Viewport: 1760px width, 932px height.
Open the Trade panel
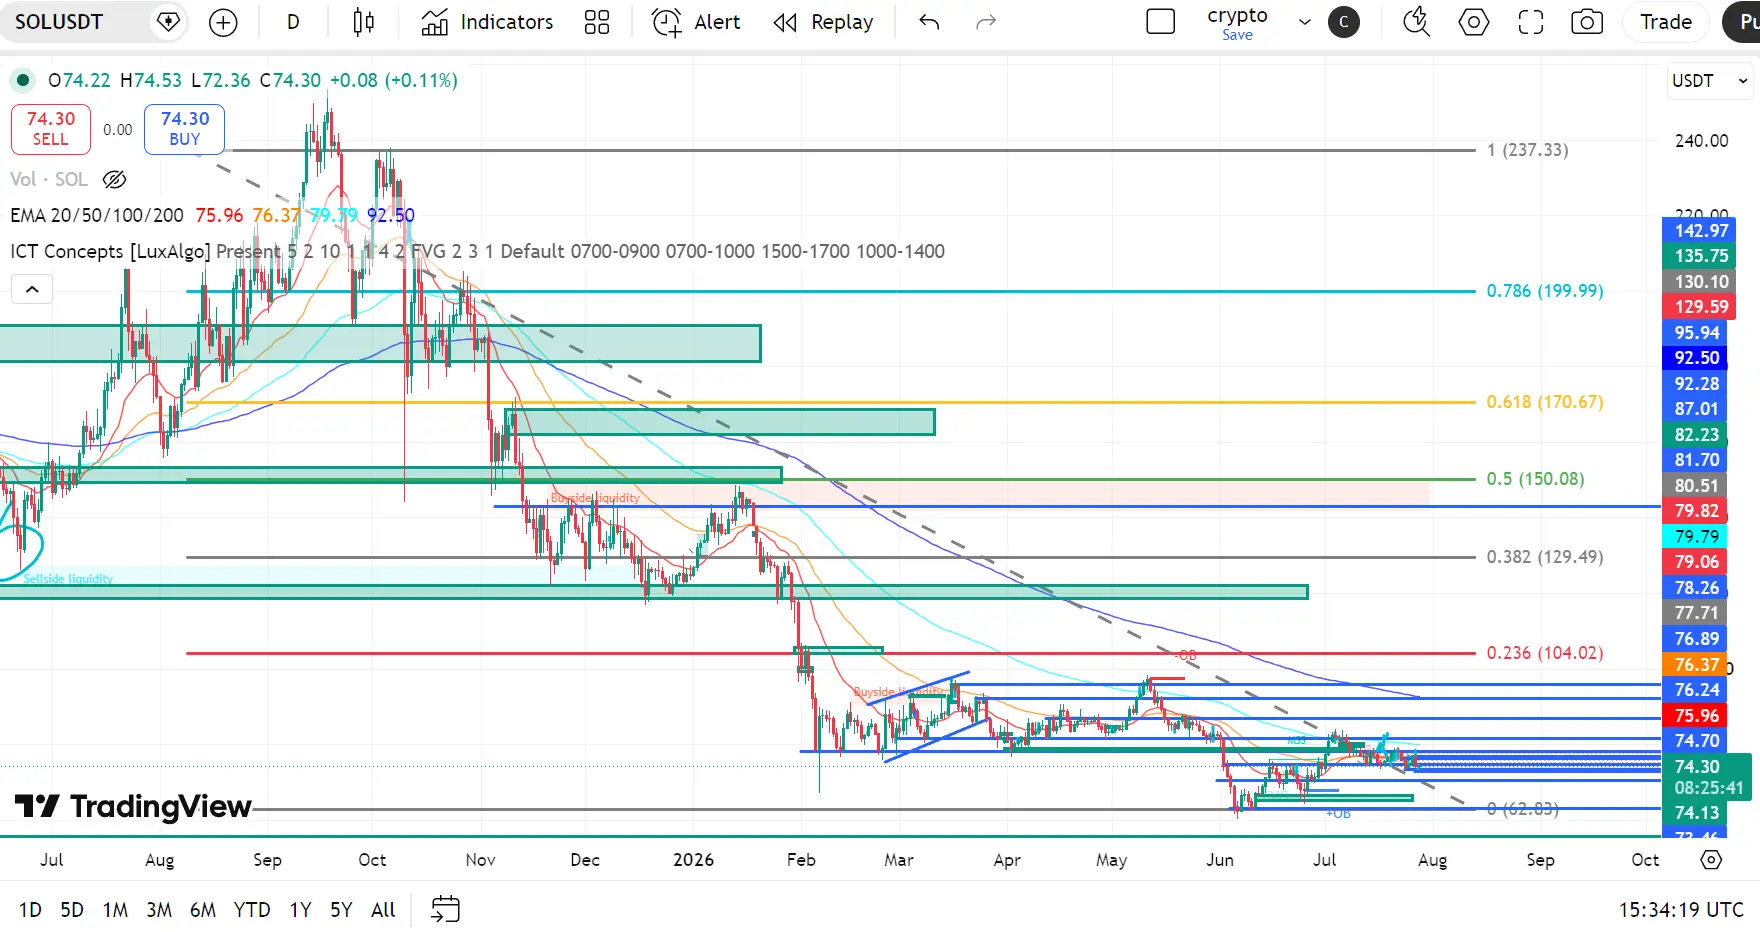pyautogui.click(x=1666, y=22)
